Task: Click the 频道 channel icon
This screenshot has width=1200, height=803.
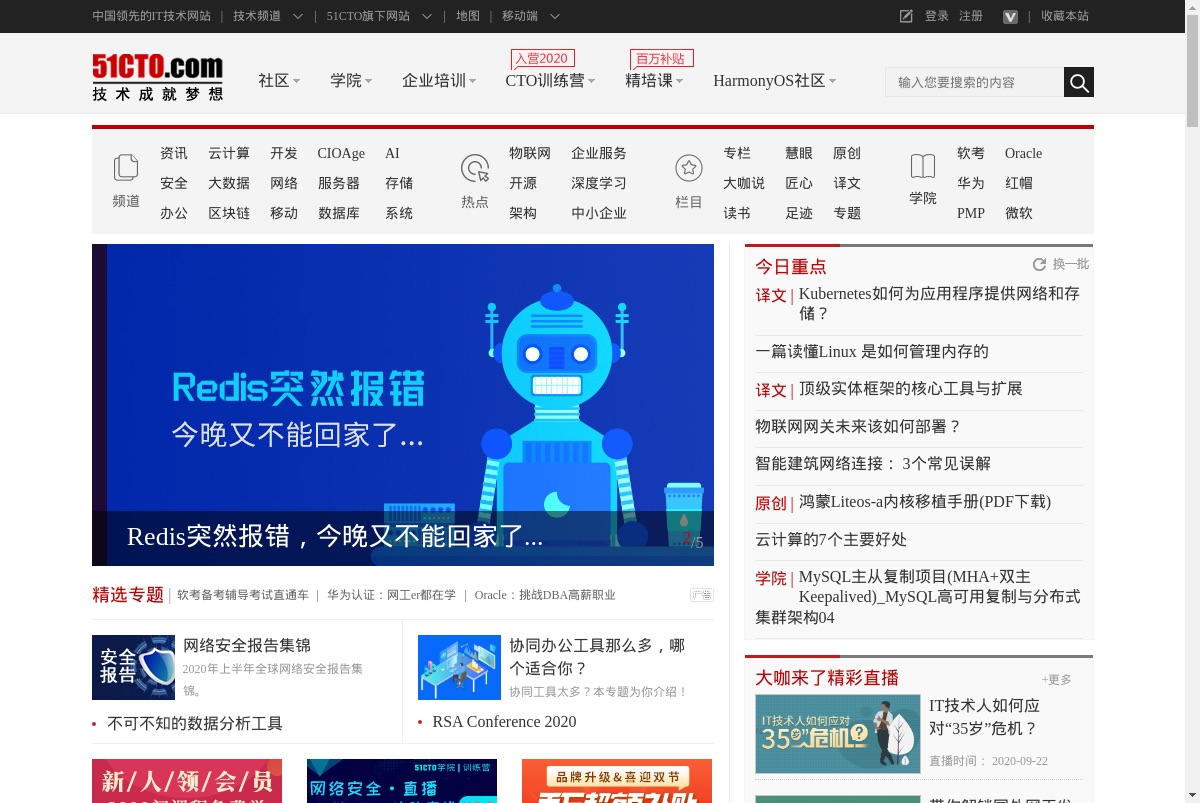Action: coord(126,167)
